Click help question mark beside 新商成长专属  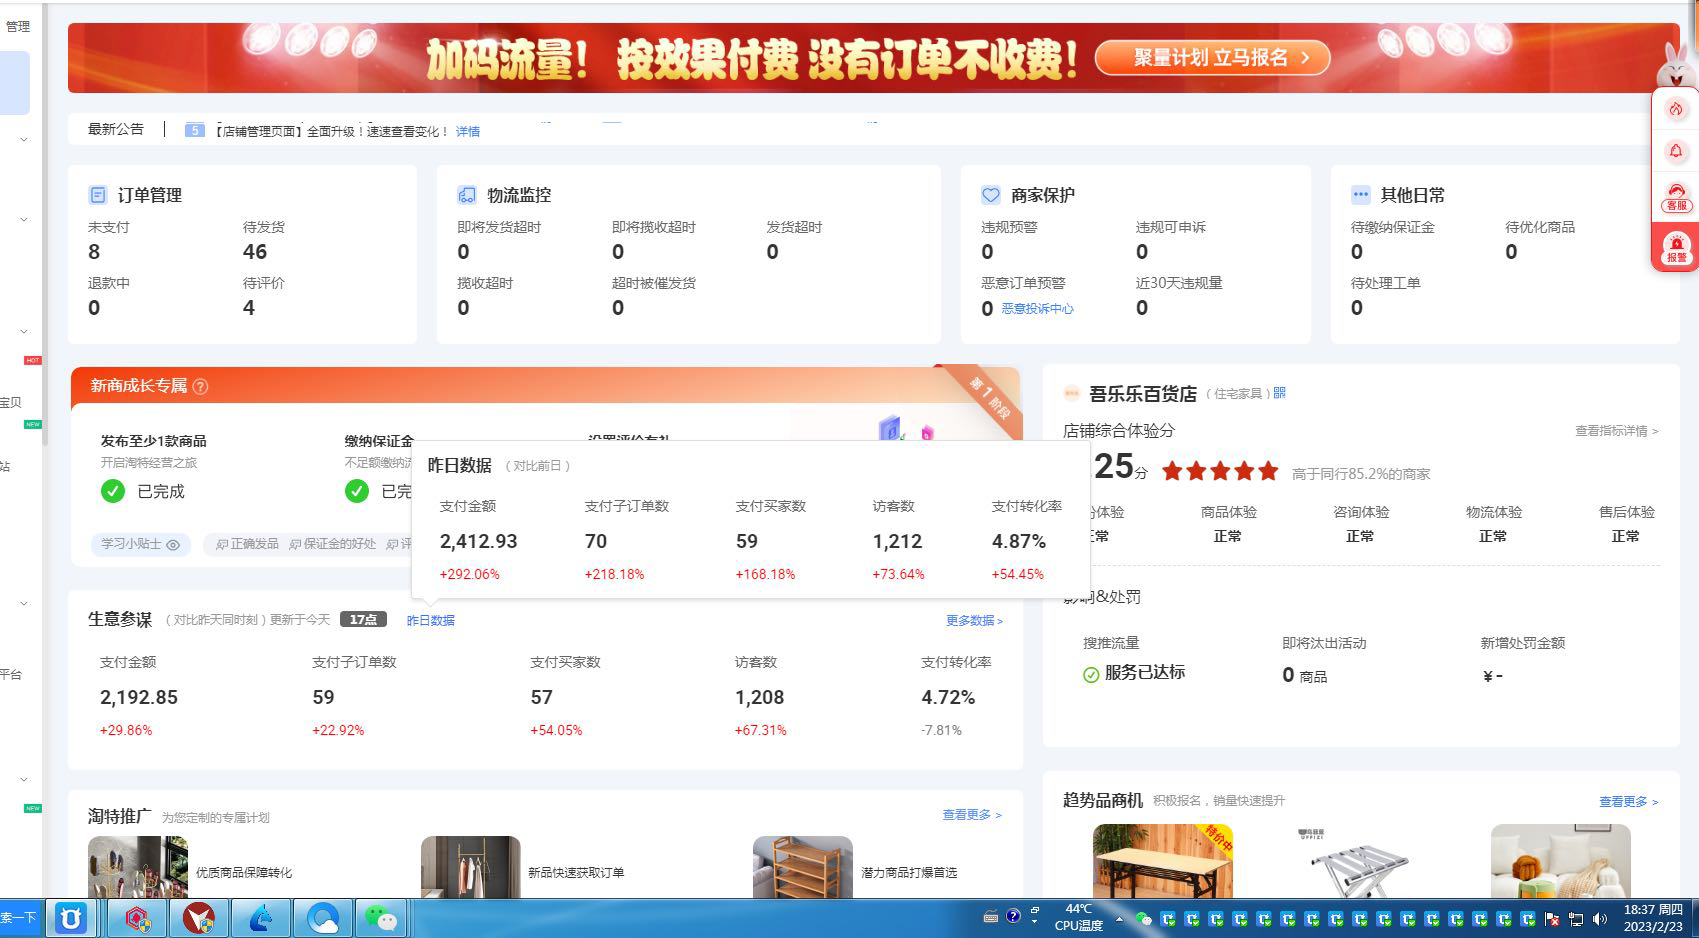point(200,387)
